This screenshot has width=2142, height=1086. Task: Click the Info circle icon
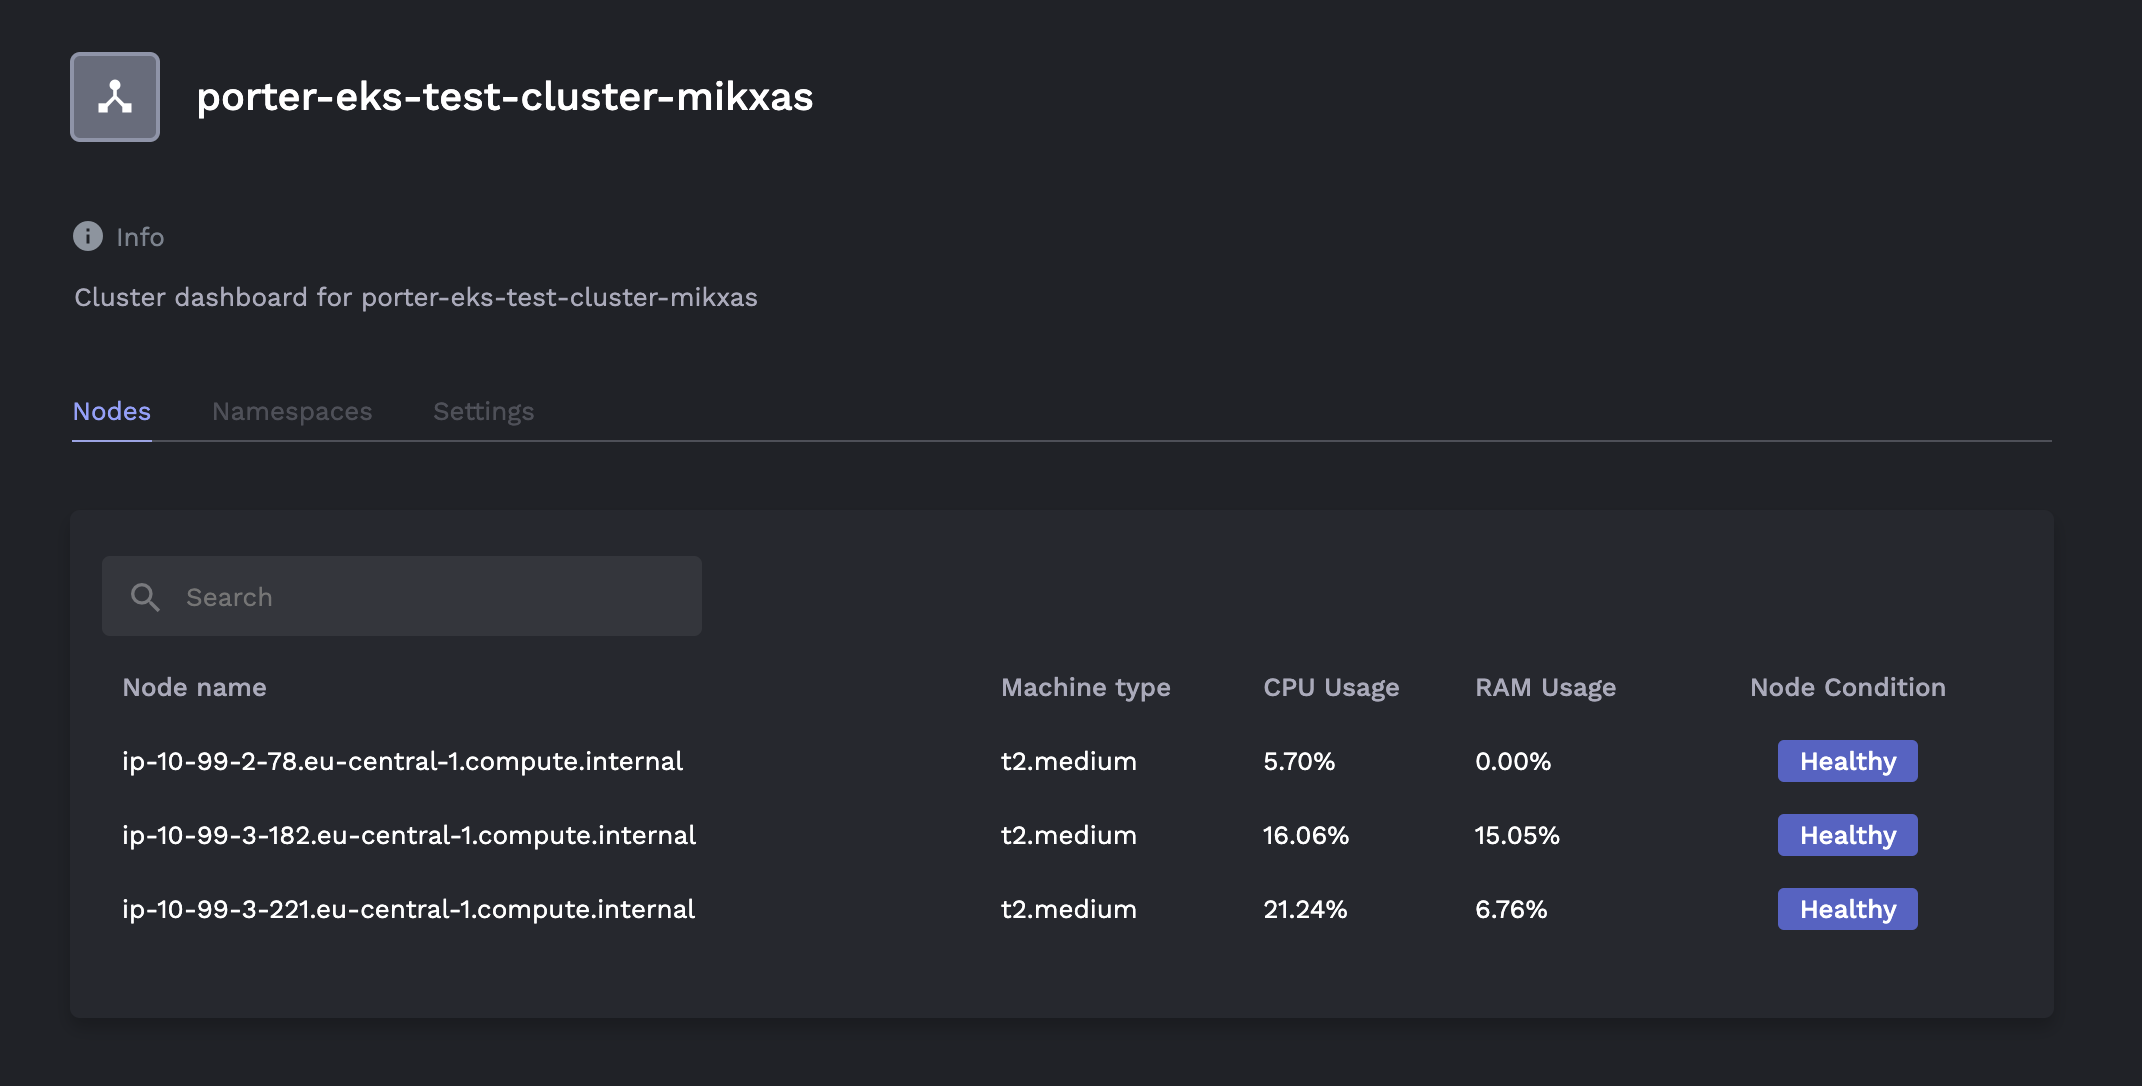(x=88, y=236)
